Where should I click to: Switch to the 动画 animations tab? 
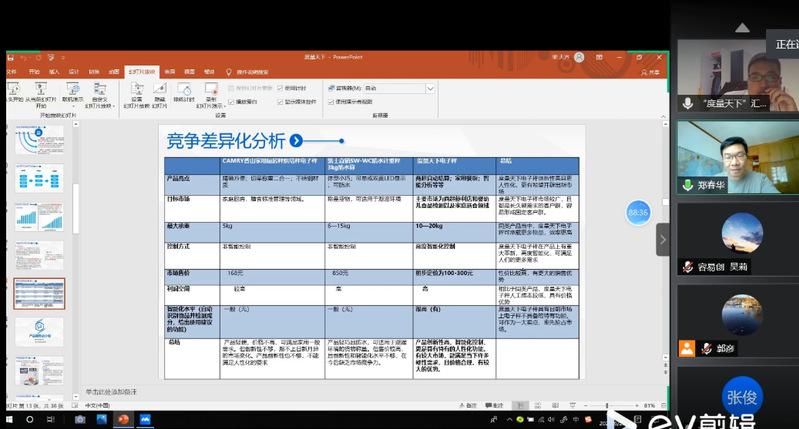(114, 72)
